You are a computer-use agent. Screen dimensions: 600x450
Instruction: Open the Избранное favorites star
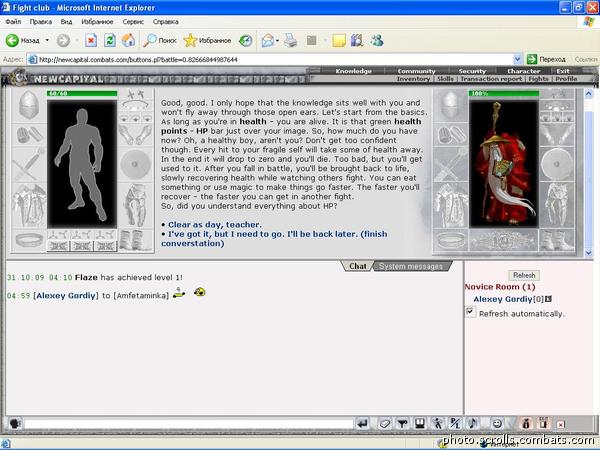click(207, 40)
